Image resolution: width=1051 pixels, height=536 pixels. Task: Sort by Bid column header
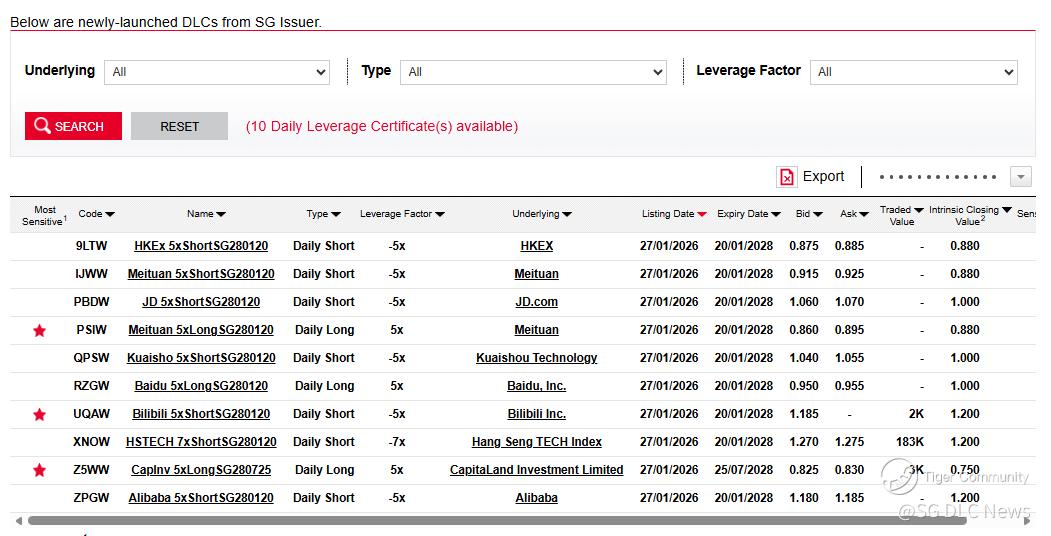pos(809,214)
